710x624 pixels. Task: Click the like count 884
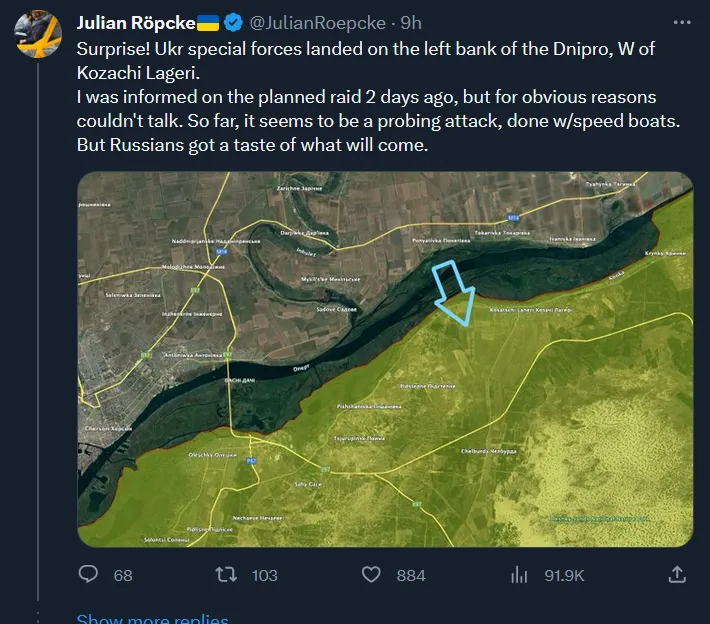[x=410, y=575]
